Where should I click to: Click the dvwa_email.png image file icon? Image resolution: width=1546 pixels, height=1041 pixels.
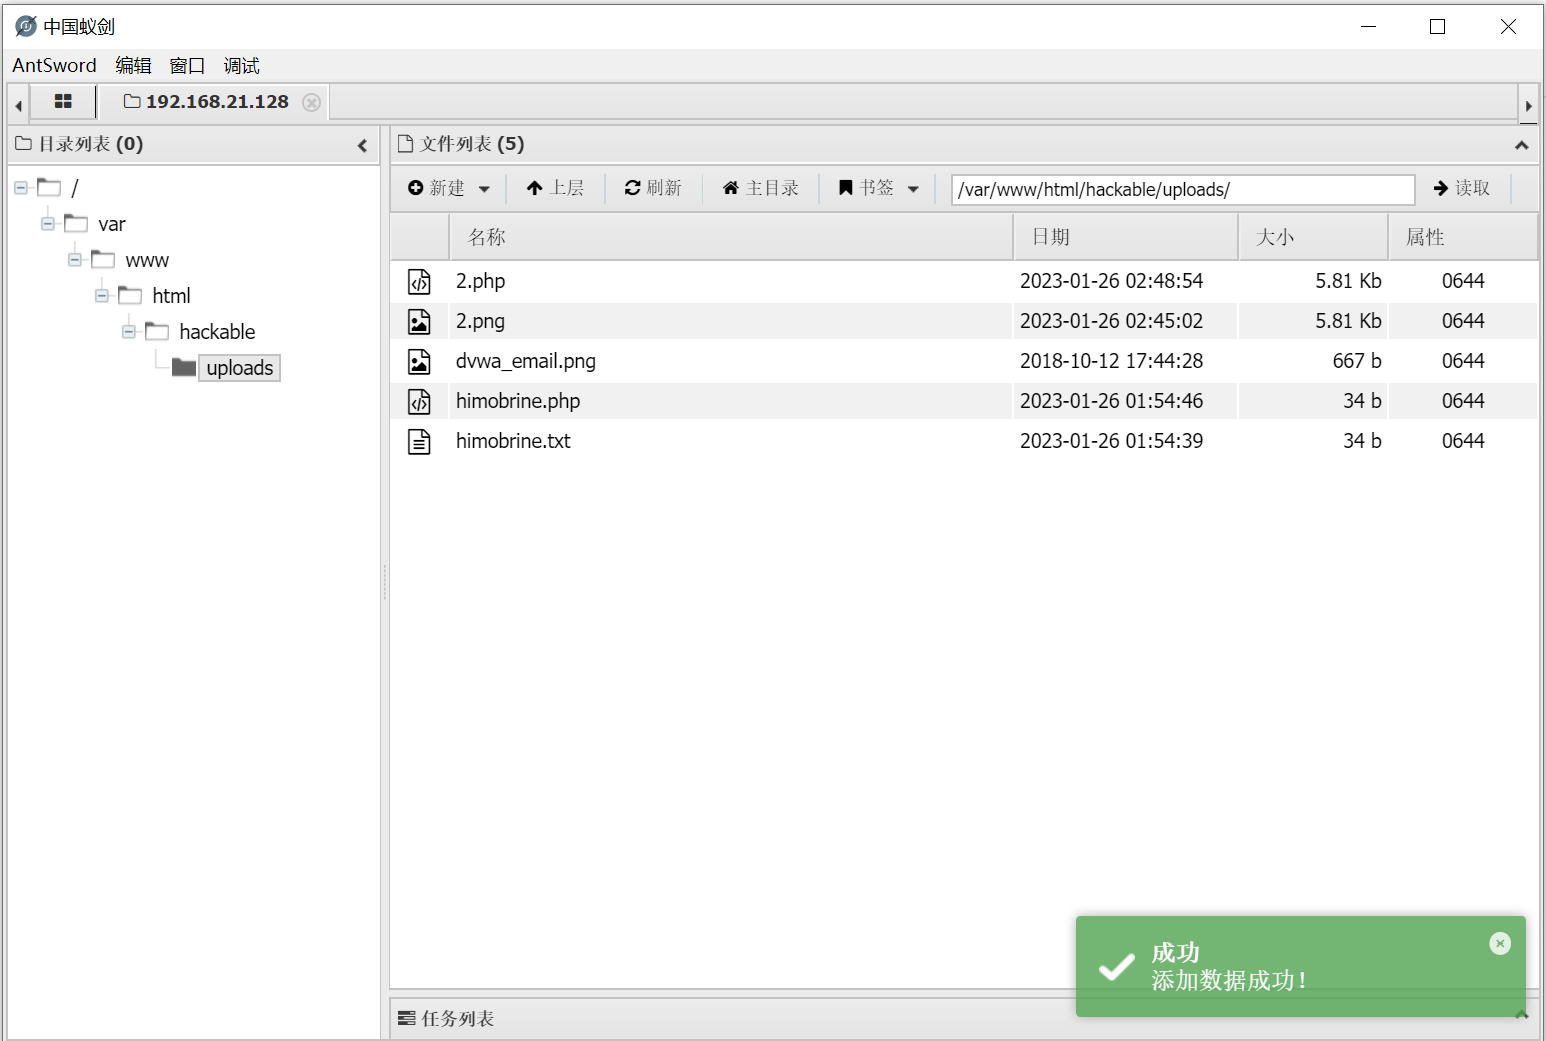pos(419,361)
